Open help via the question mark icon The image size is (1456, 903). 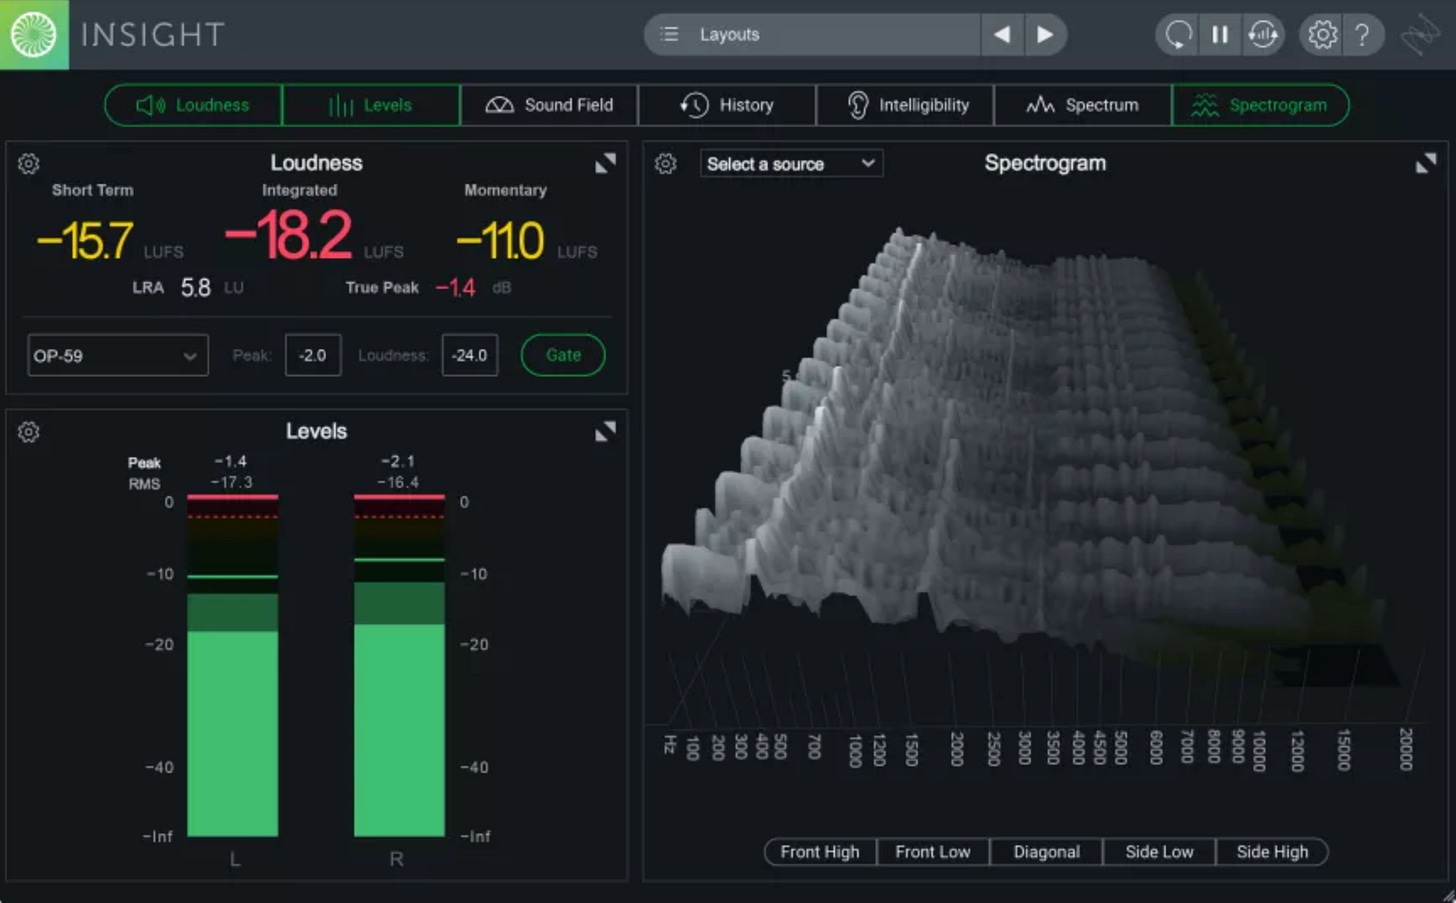pyautogui.click(x=1363, y=34)
